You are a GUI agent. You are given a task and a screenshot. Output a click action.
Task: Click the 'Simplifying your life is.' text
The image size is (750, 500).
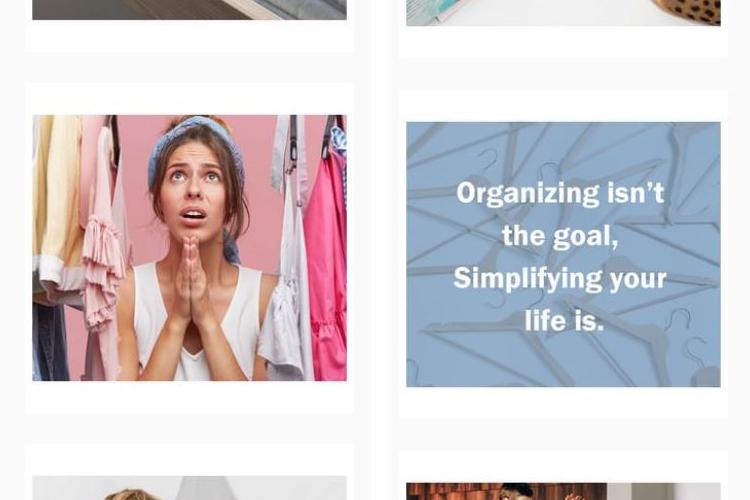[x=560, y=299]
